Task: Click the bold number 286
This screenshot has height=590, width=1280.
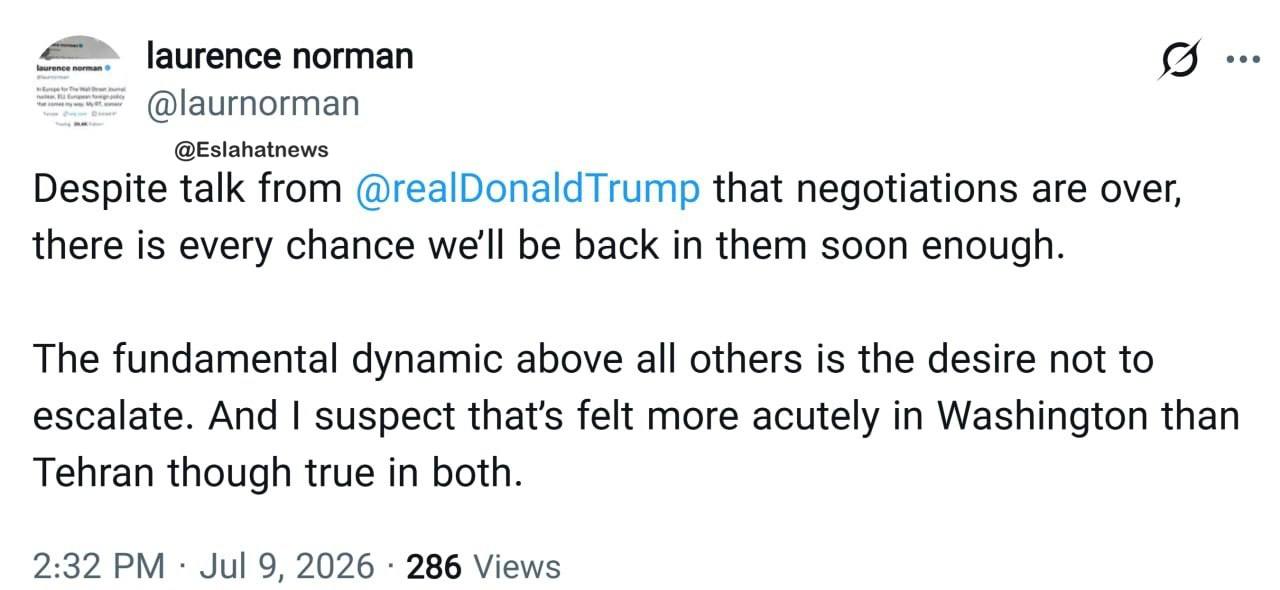Action: (435, 567)
